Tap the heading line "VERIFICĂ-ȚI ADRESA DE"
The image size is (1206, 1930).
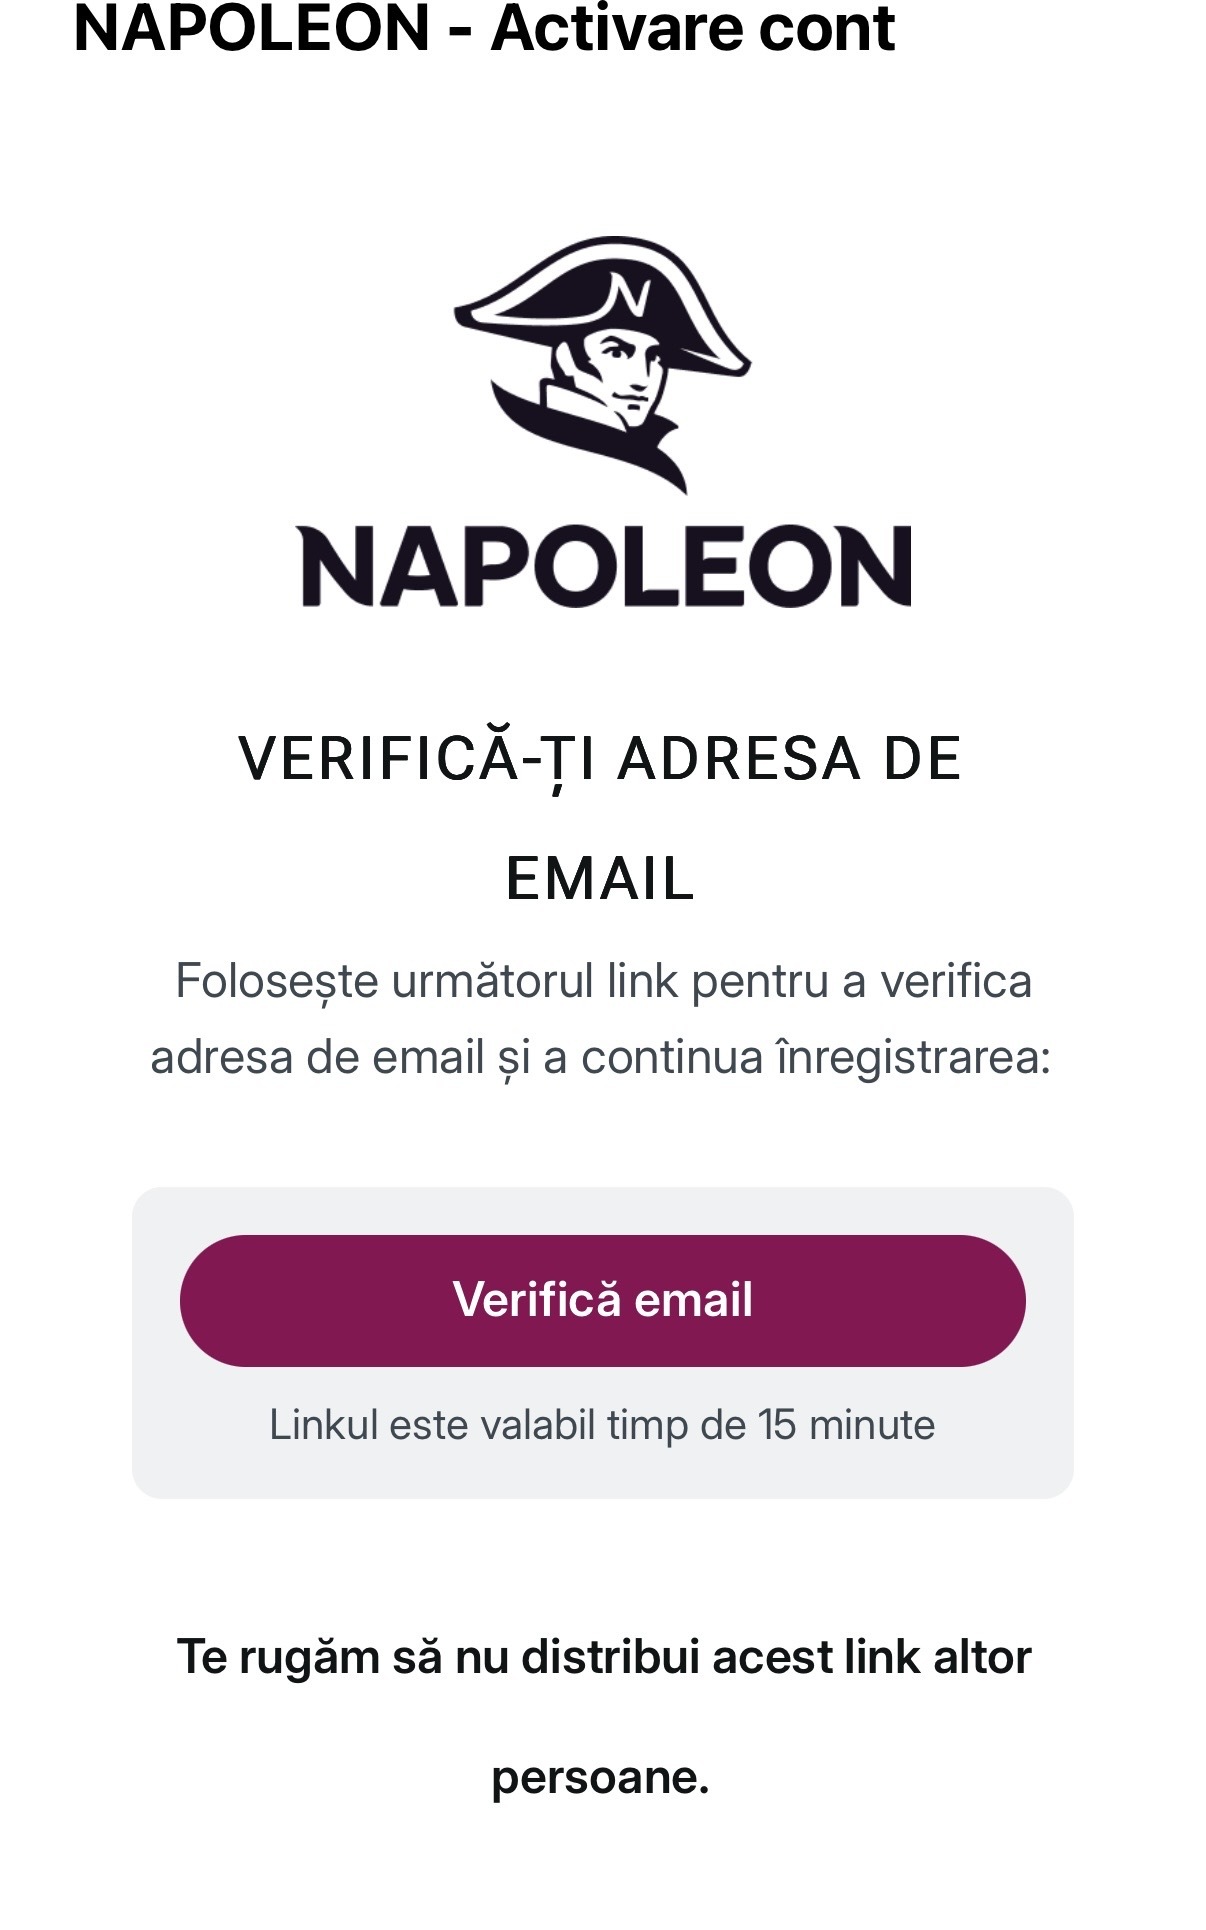point(600,760)
